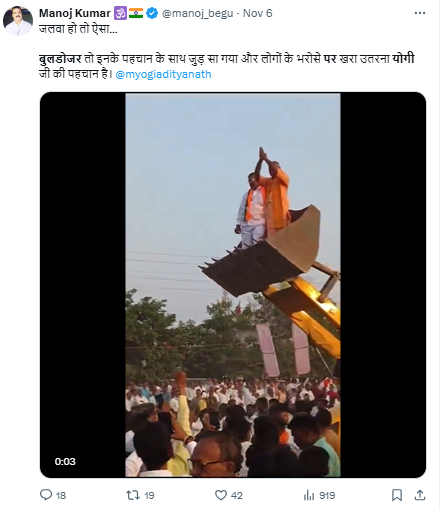Open the Nov 6 timestamp link
This screenshot has width=442, height=509.
click(257, 13)
